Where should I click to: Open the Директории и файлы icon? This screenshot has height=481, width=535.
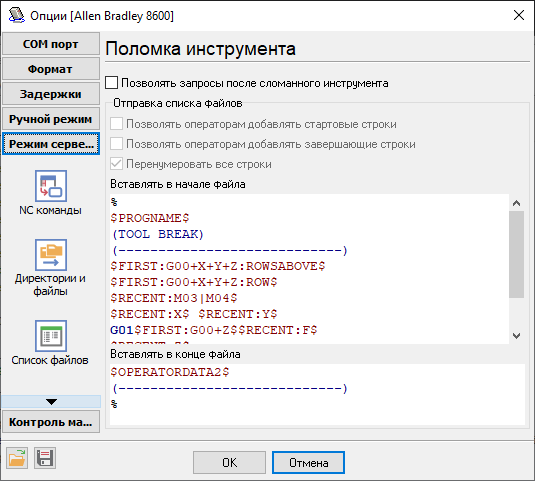[x=51, y=255]
